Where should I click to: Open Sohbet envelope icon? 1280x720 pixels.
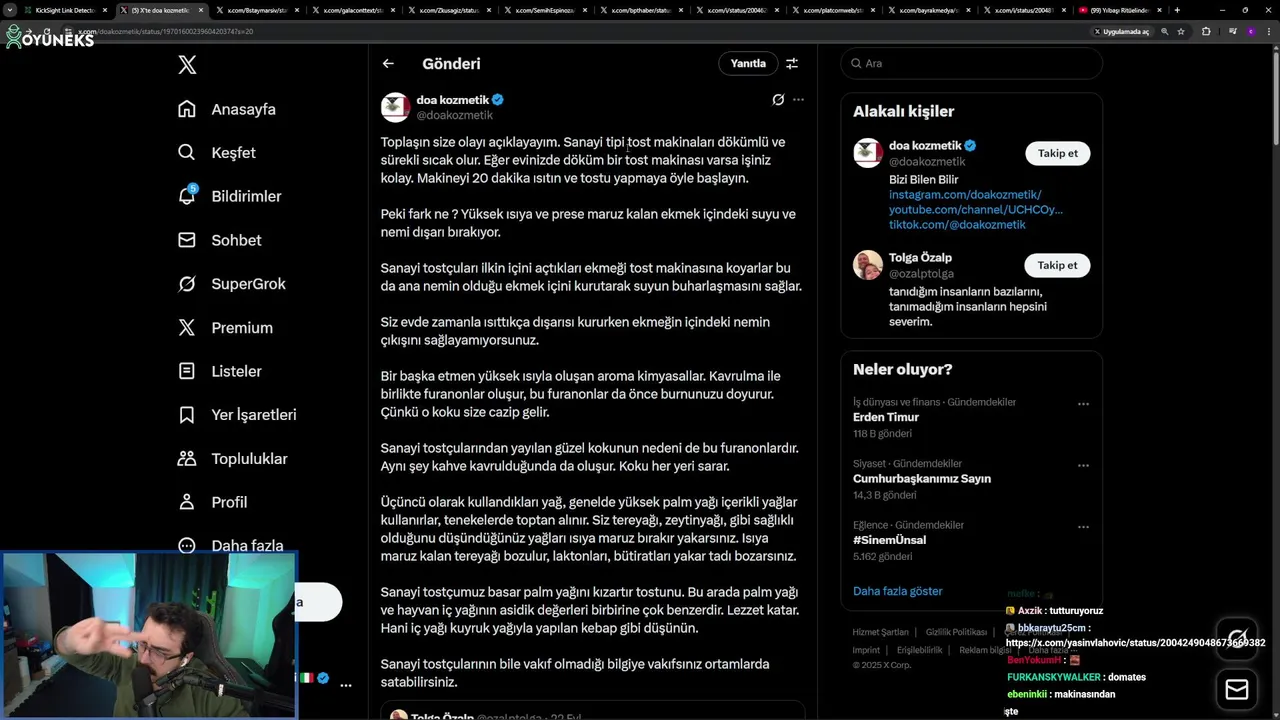pyautogui.click(x=187, y=240)
